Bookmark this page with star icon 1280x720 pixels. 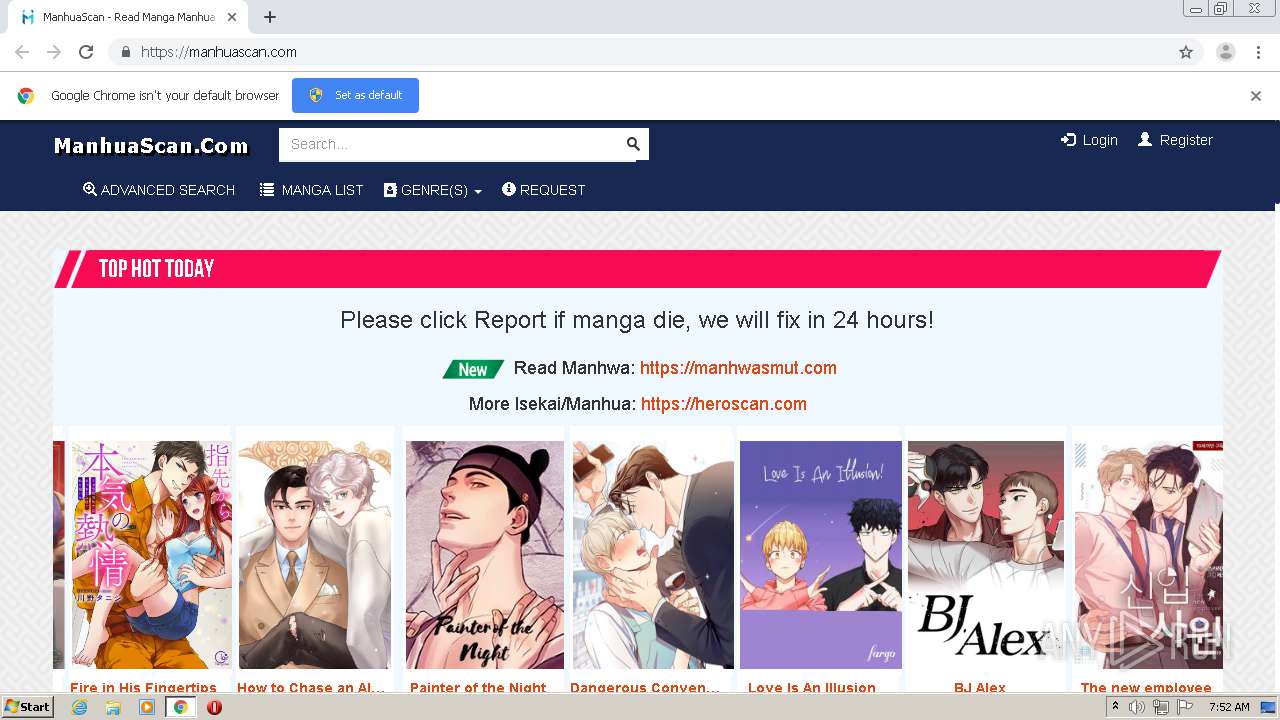click(x=1186, y=52)
